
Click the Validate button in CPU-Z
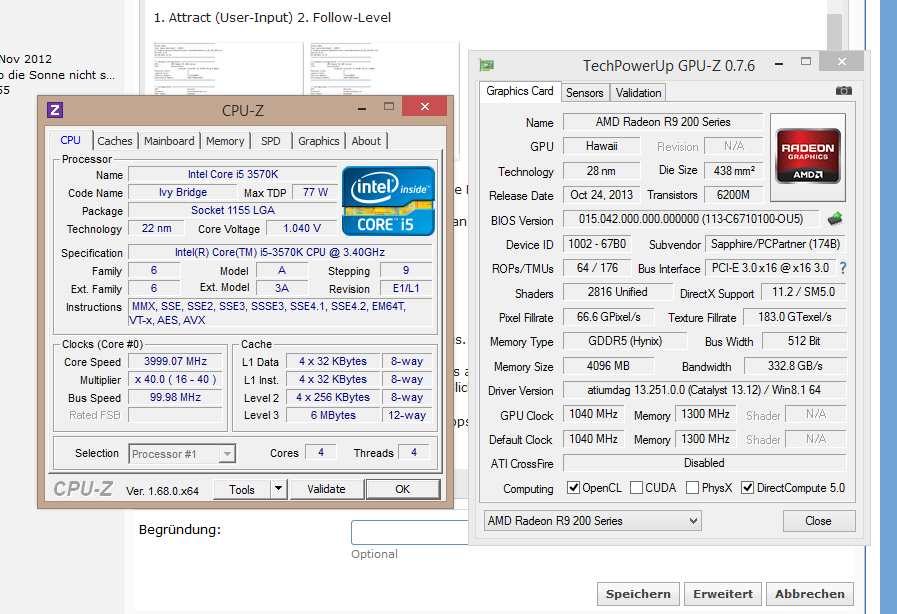326,489
